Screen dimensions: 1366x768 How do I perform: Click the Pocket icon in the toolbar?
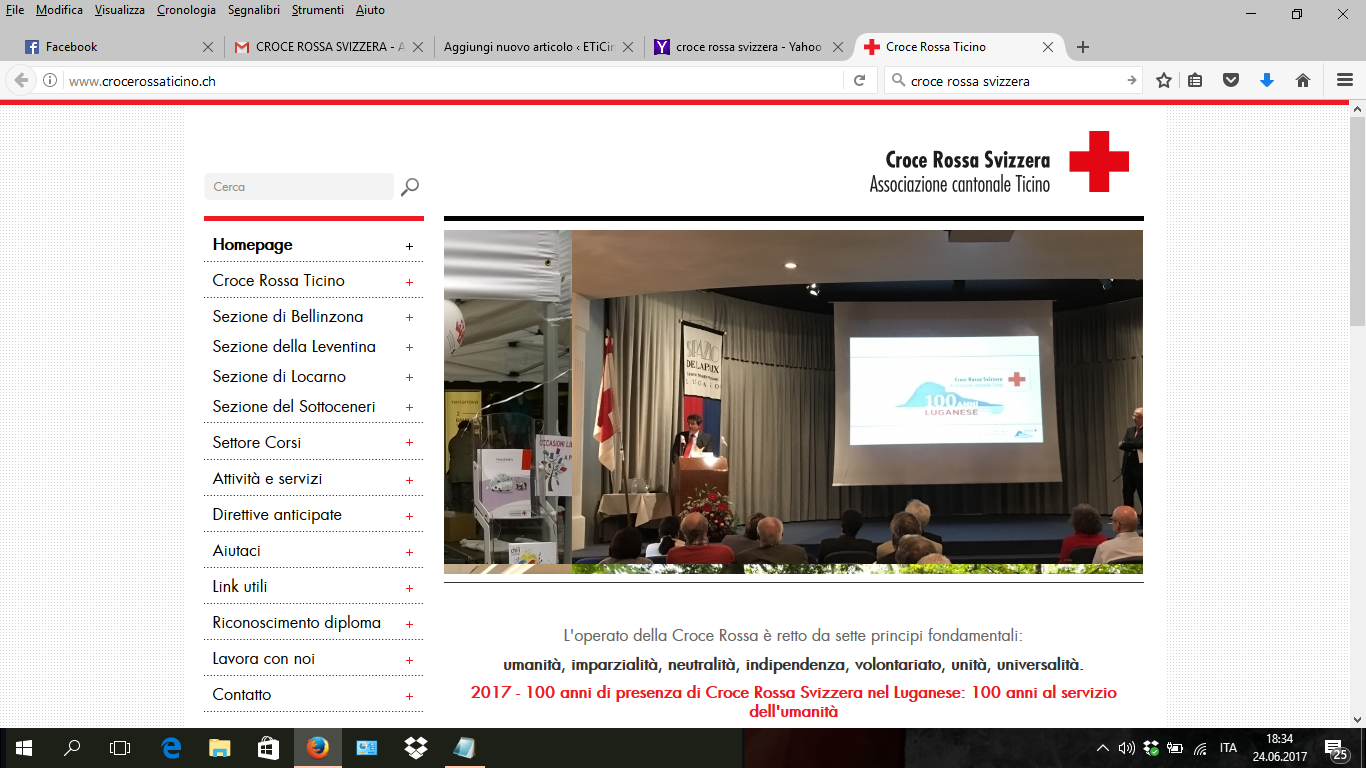coord(1231,81)
